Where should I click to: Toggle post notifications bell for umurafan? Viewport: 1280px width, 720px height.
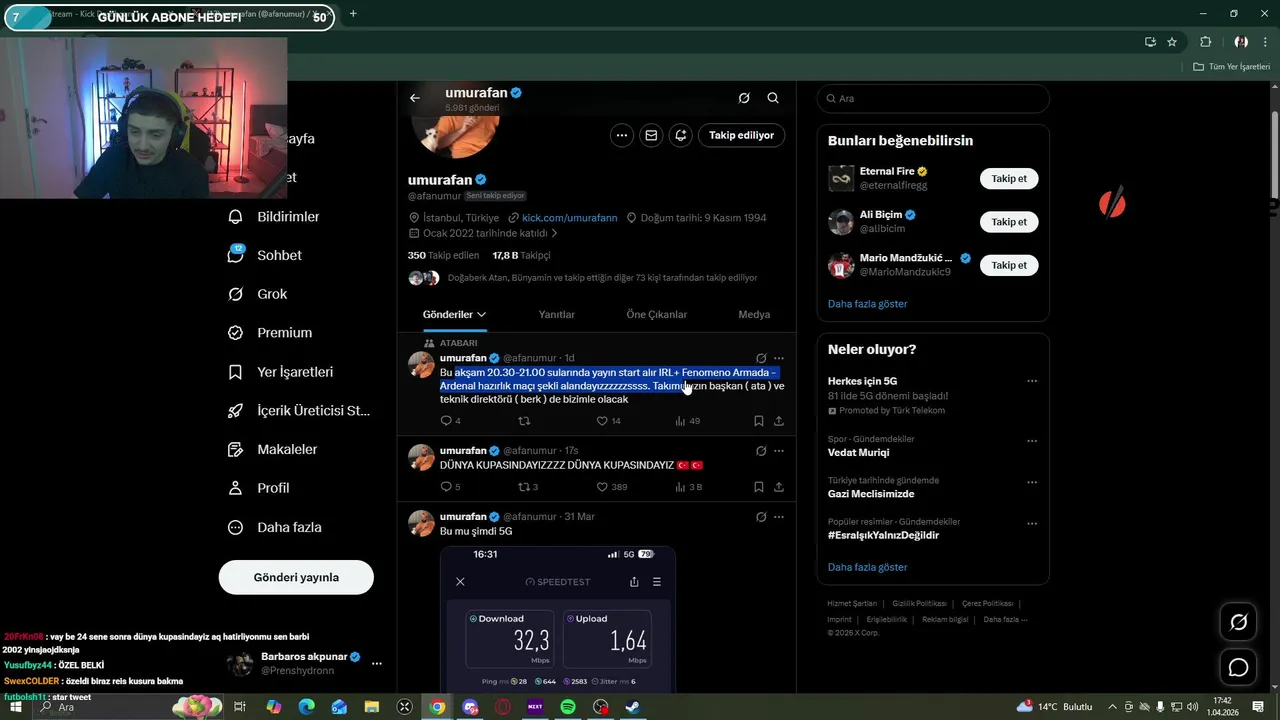(681, 135)
